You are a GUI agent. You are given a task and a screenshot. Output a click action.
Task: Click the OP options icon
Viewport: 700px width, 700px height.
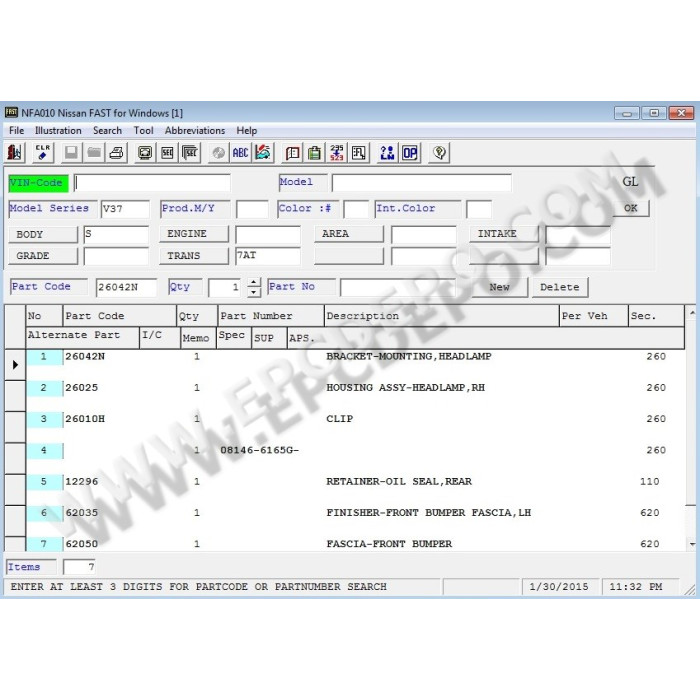click(x=410, y=153)
